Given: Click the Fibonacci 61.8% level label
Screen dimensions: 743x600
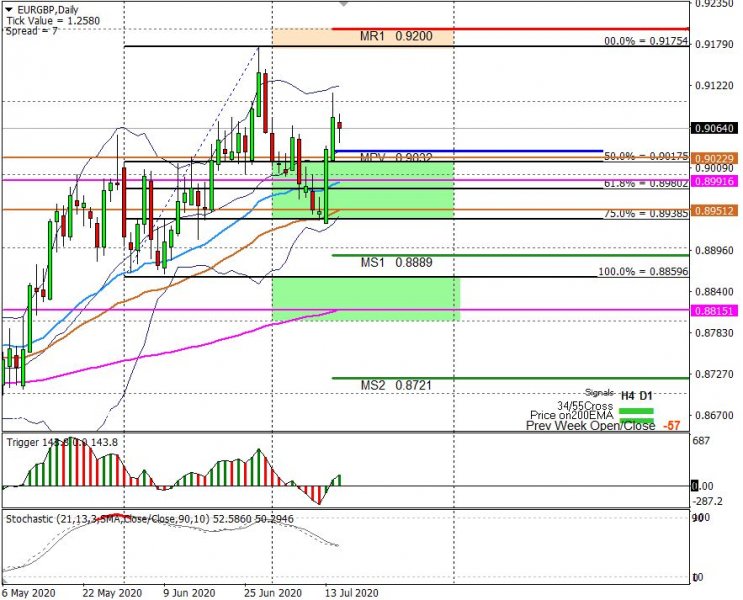Looking at the screenshot, I should tap(646, 183).
